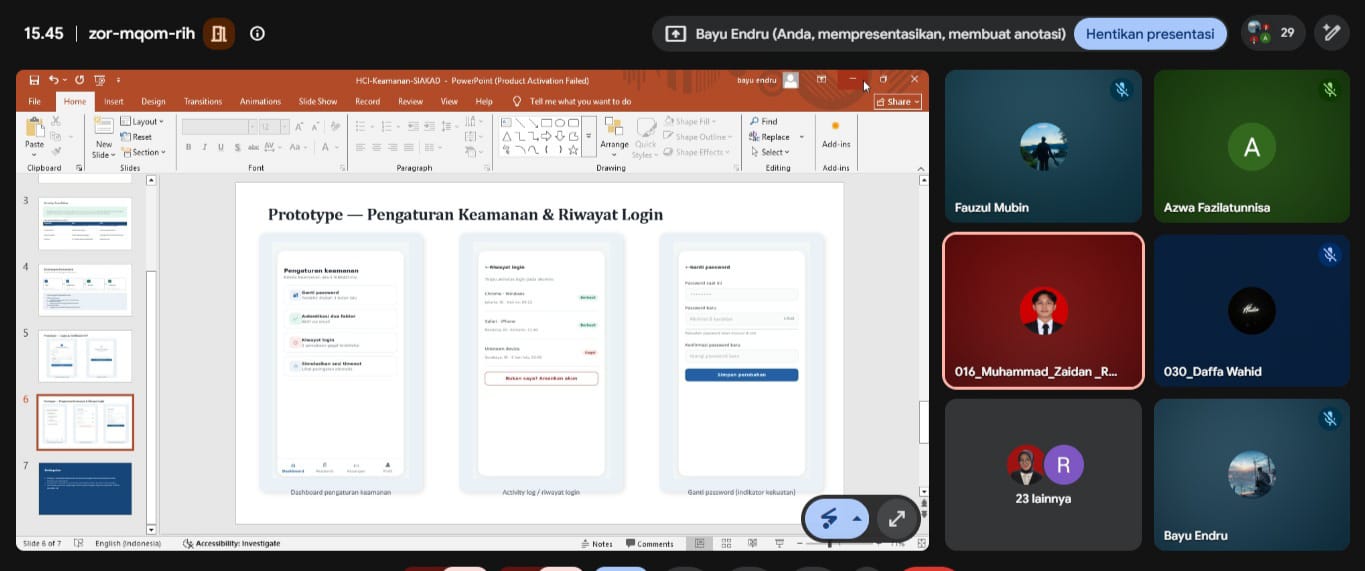This screenshot has height=571, width=1365.
Task: Open the font size dropdown
Action: click(285, 127)
